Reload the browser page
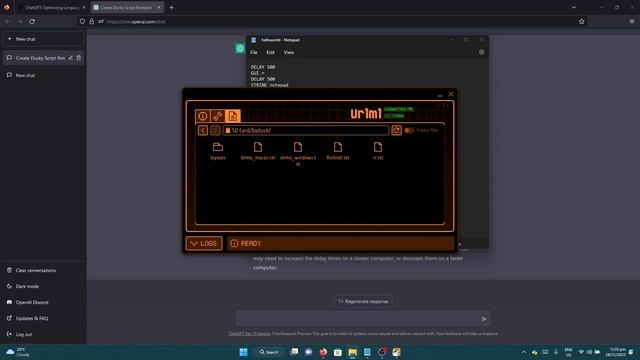640x360 pixels. (x=32, y=21)
